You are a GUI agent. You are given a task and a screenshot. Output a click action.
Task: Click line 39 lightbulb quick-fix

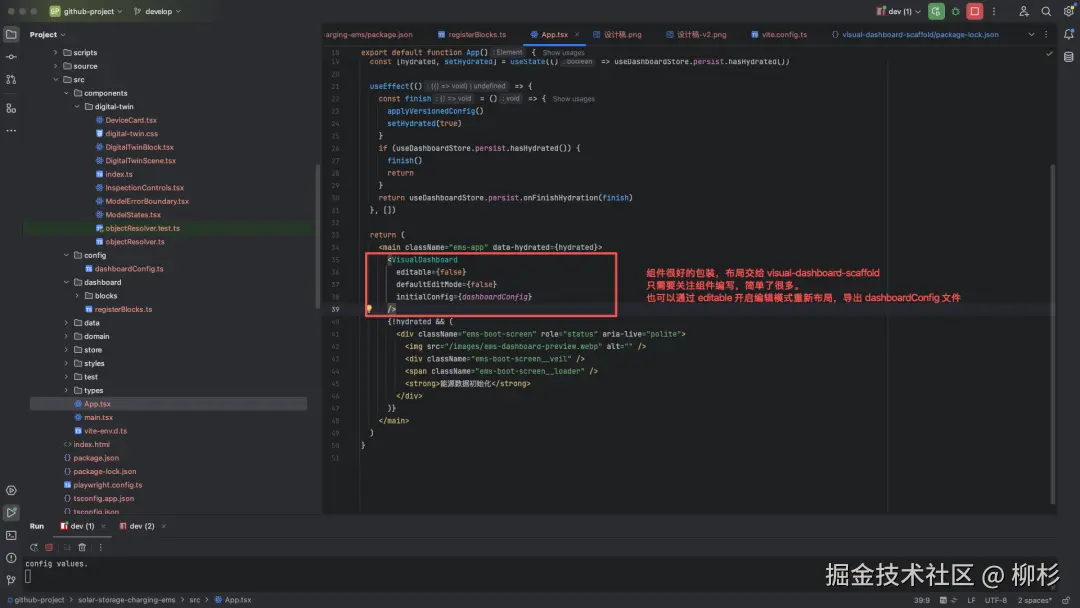pyautogui.click(x=368, y=309)
